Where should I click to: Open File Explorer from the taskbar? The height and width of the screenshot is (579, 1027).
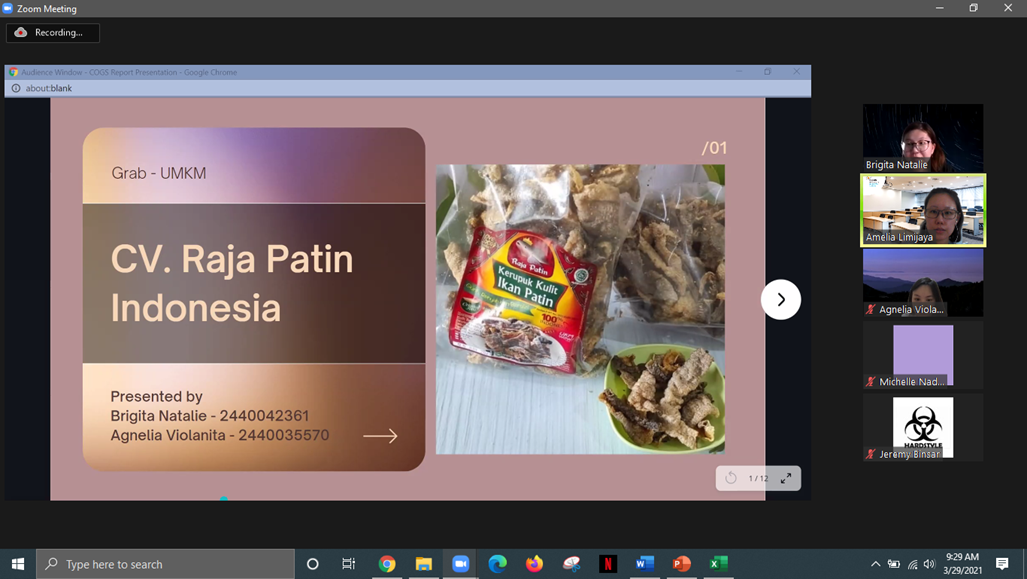coord(424,564)
